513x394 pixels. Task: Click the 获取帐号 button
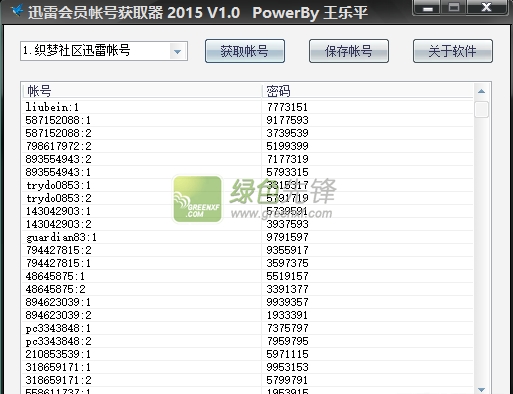point(245,51)
